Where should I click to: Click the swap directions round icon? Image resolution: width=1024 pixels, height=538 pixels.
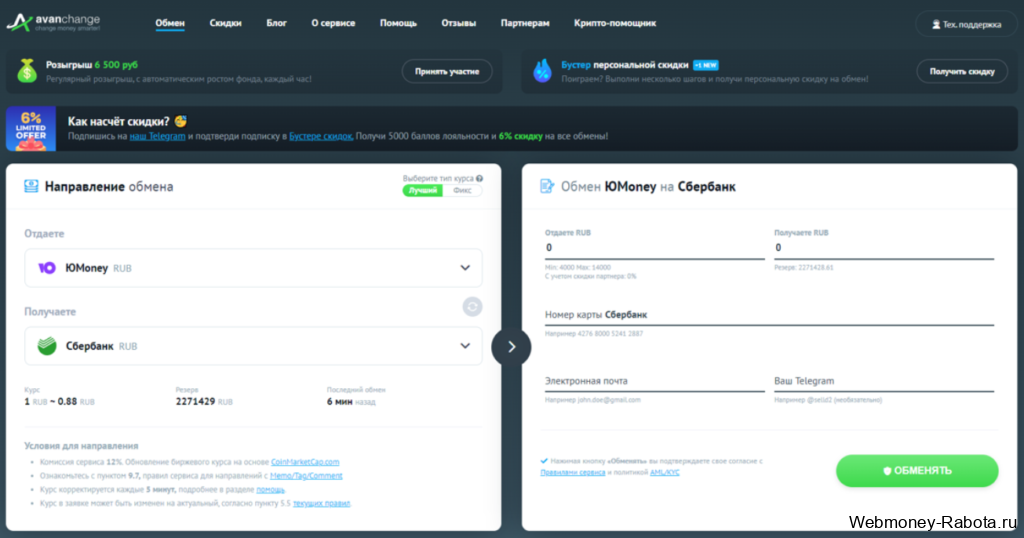(x=472, y=306)
